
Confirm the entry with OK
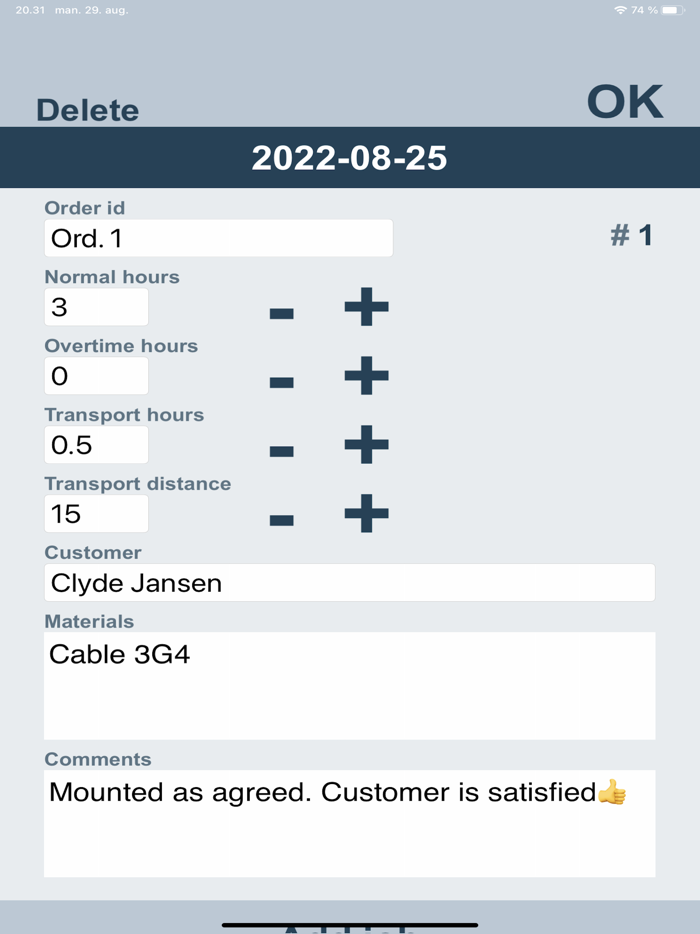[x=624, y=100]
